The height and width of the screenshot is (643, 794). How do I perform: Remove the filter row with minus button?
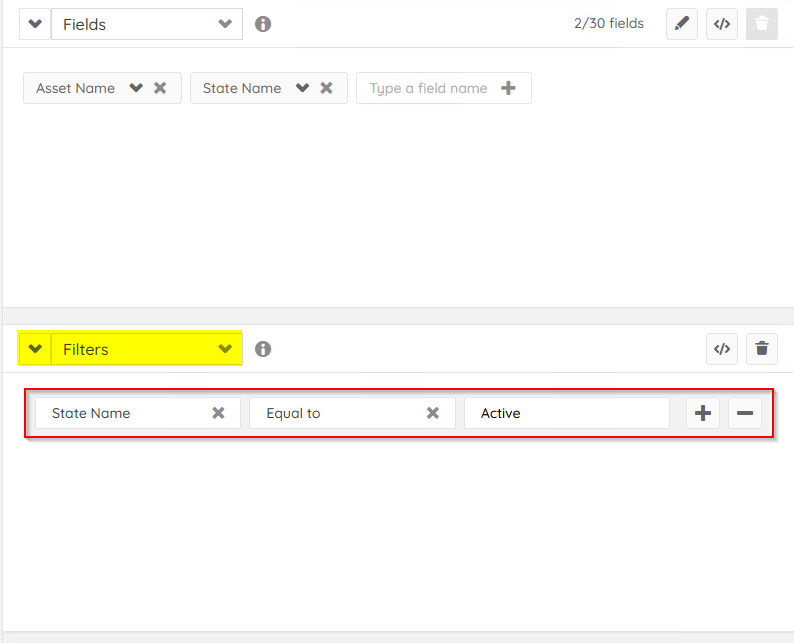click(745, 413)
